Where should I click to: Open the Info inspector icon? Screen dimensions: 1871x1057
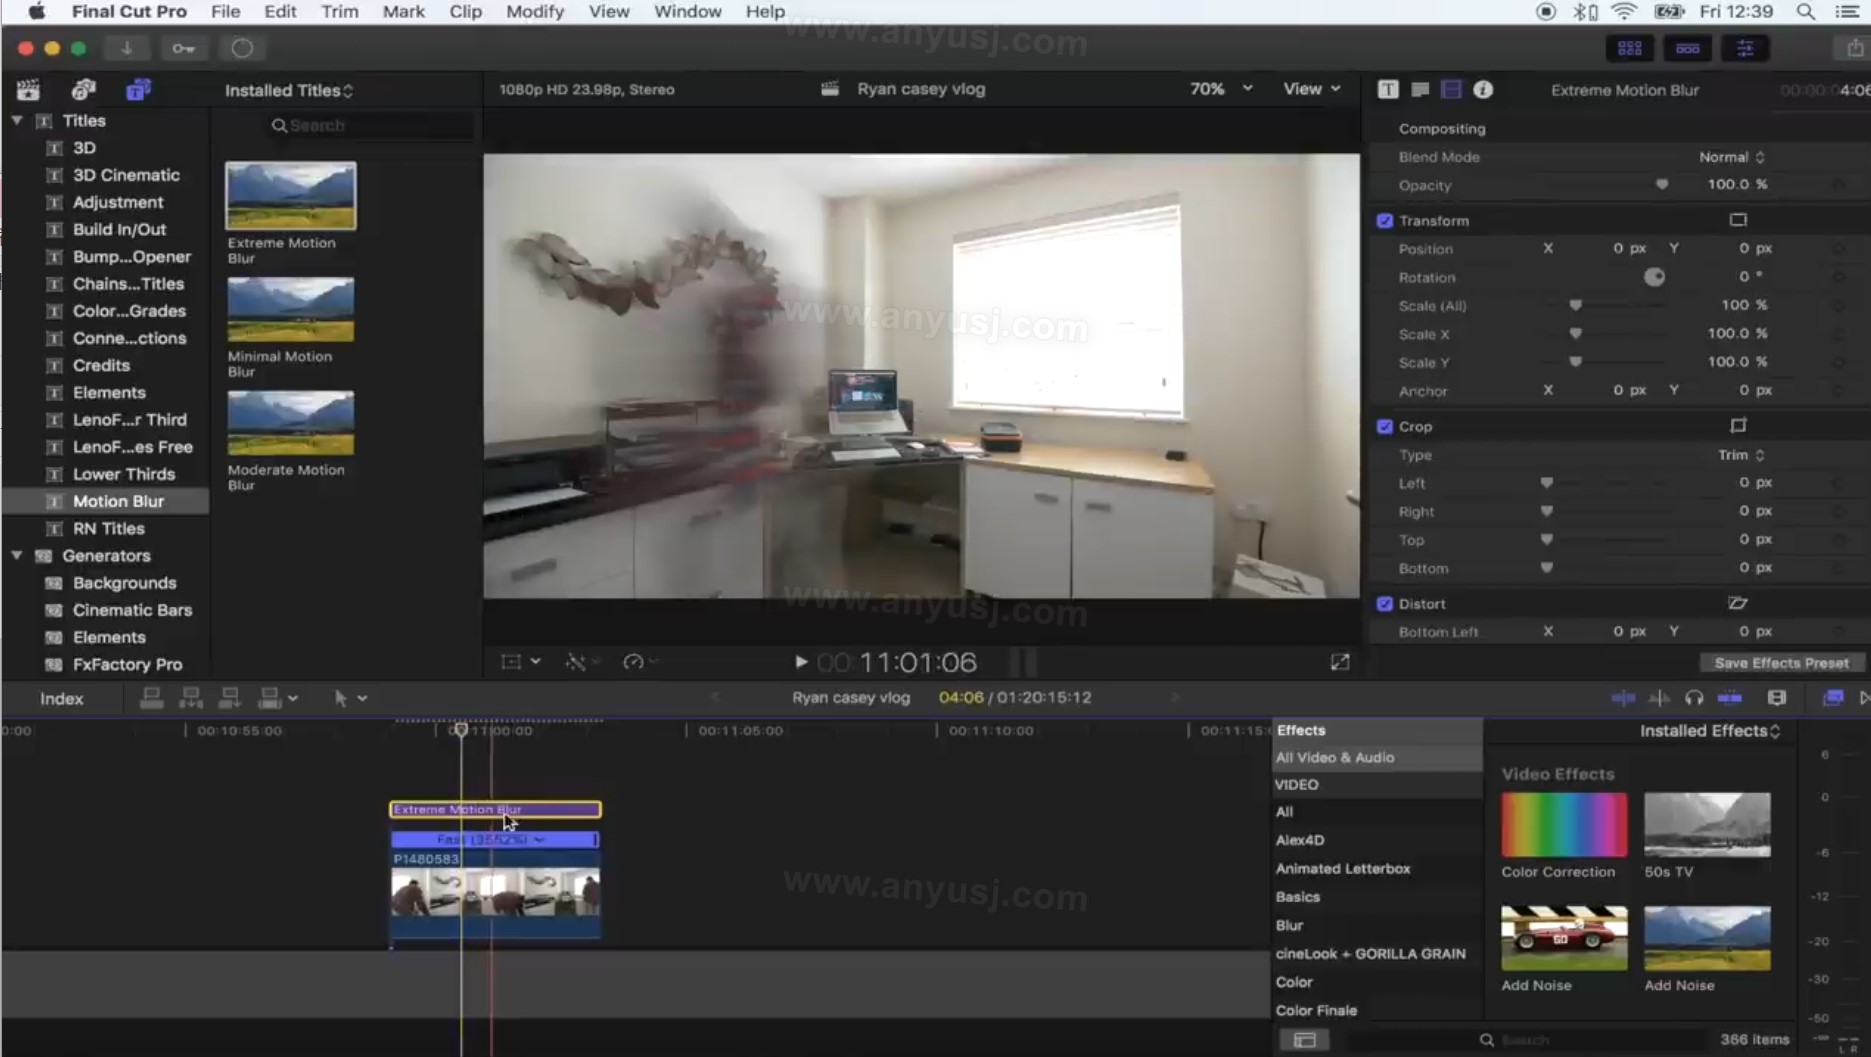(x=1483, y=89)
